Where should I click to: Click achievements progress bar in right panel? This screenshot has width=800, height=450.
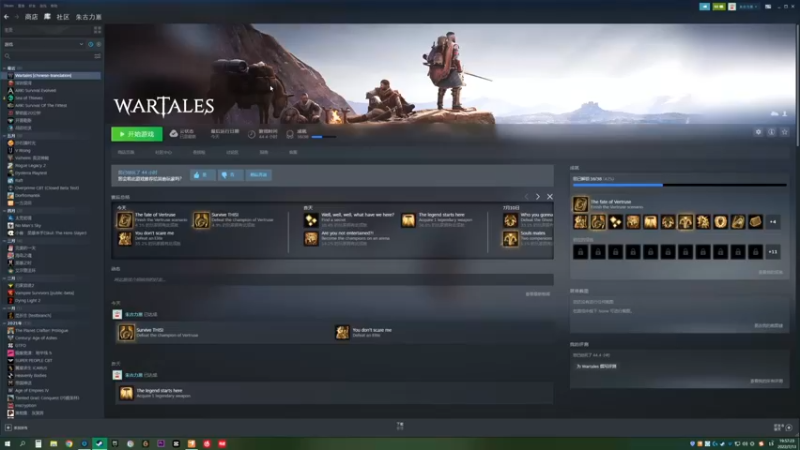pos(680,185)
